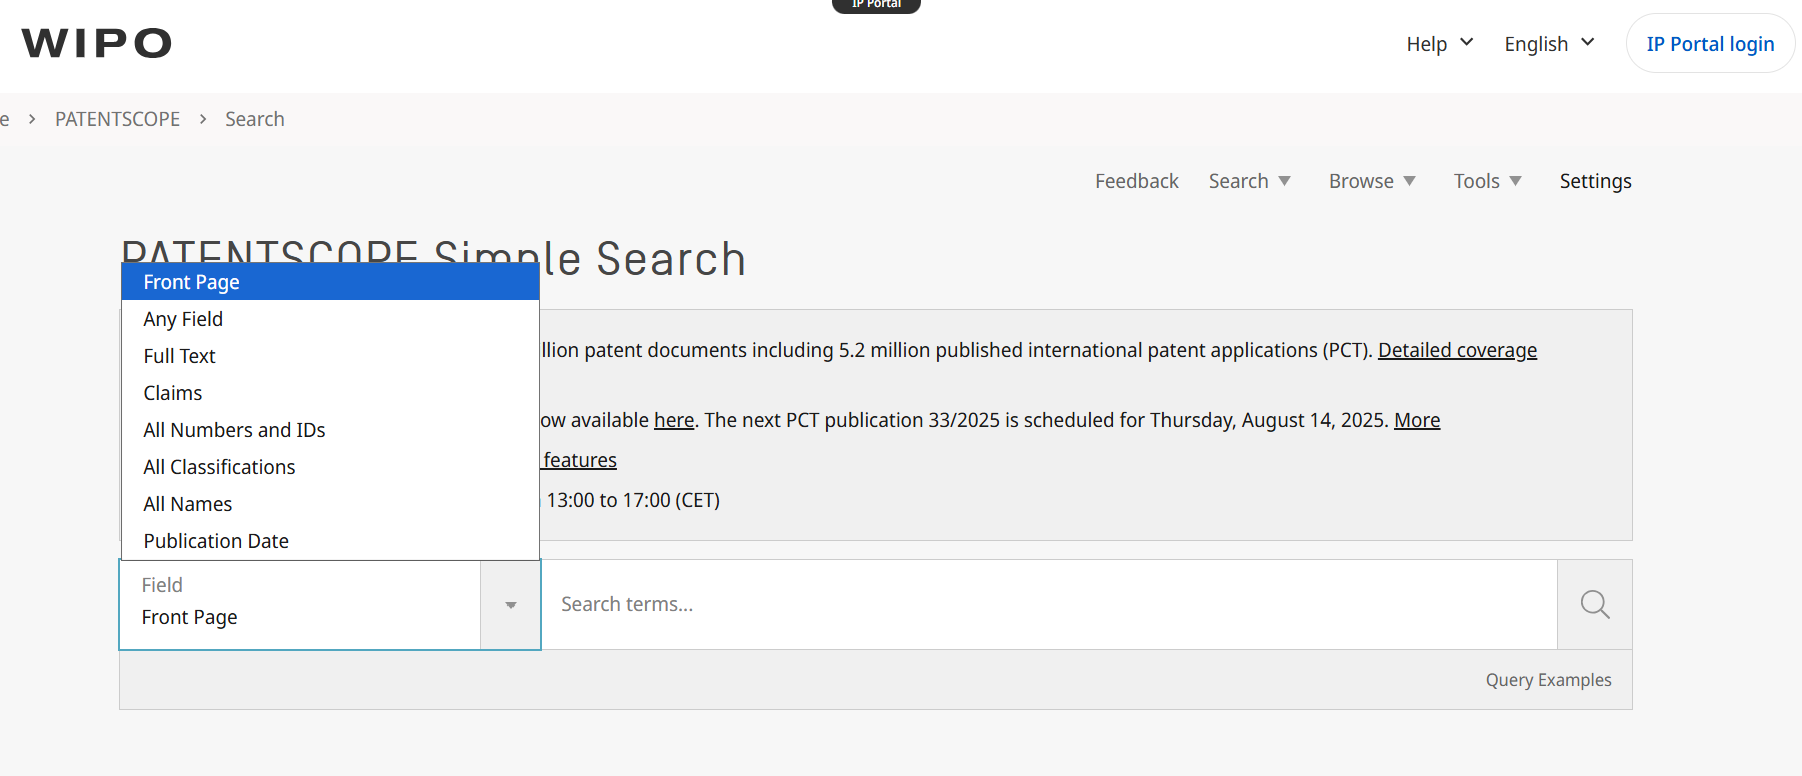Expand the Browse menu
Viewport: 1802px width, 776px height.
click(x=1372, y=181)
